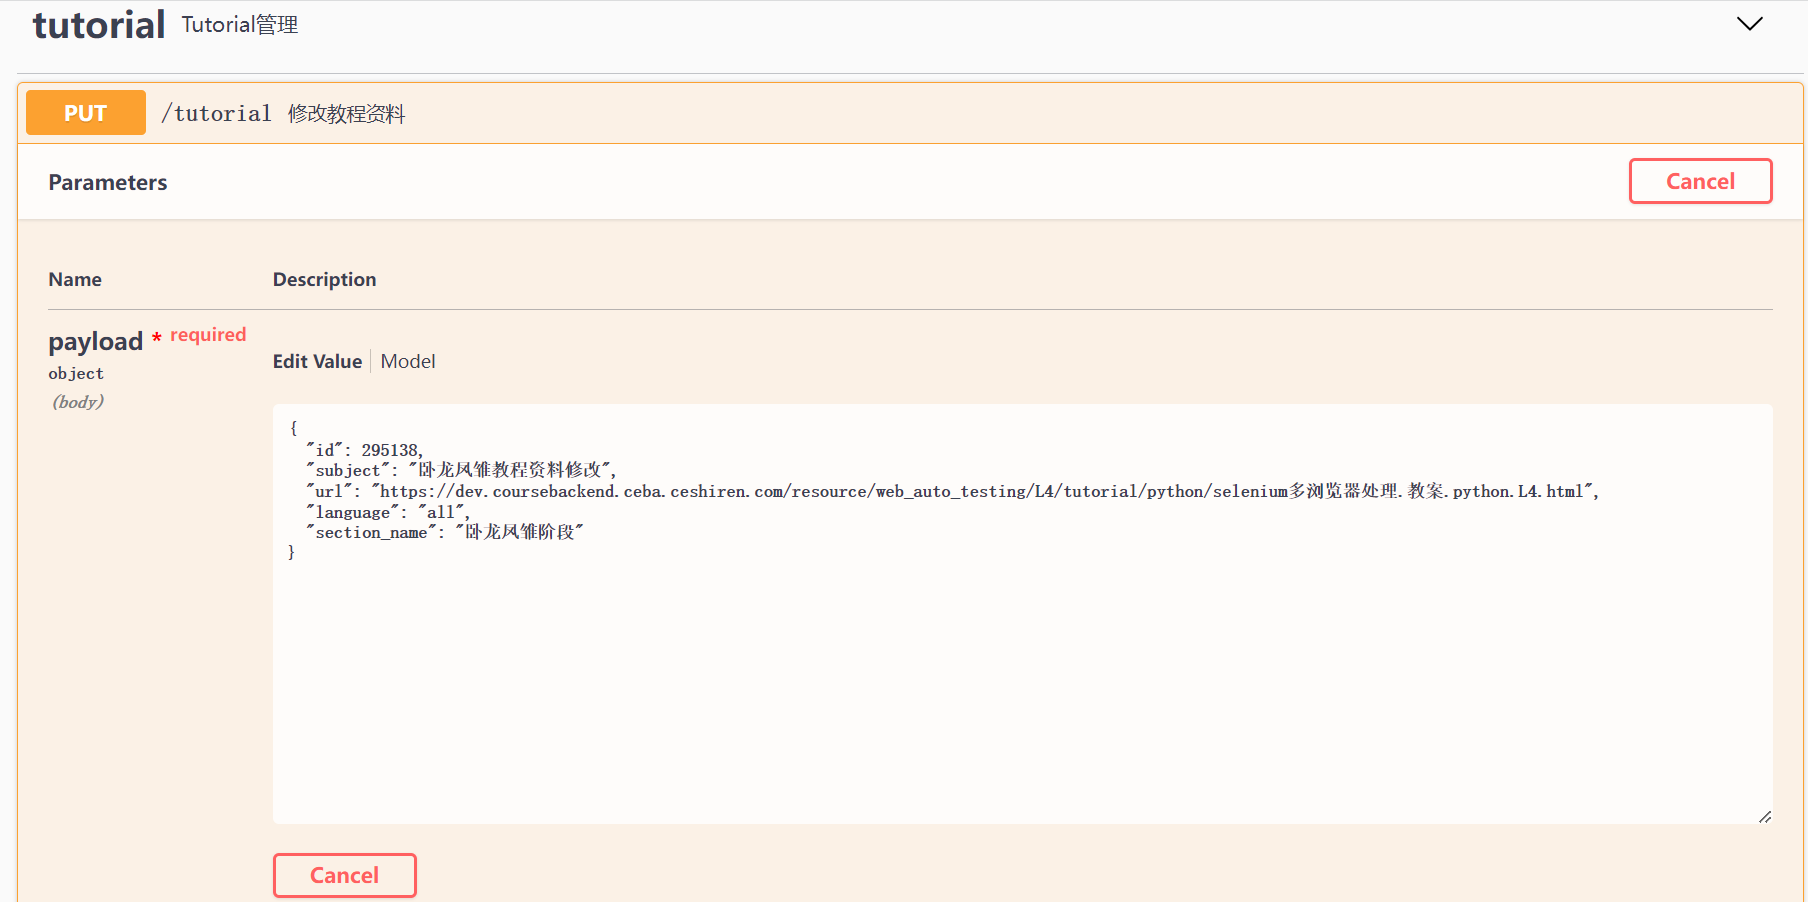Click the resize handle of the payload textarea

click(x=1764, y=817)
